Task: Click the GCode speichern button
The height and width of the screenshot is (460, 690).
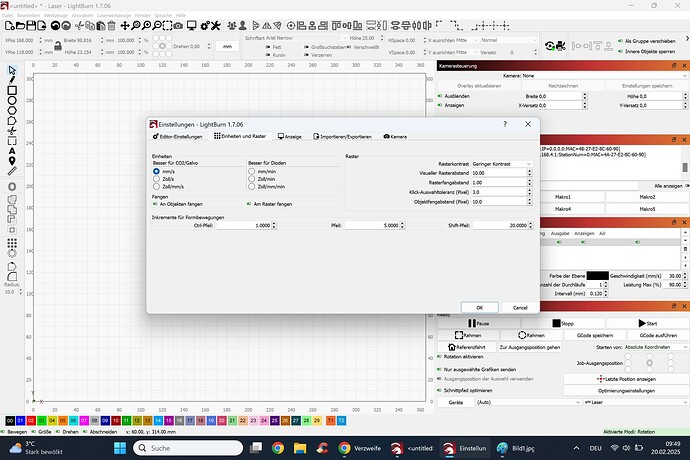Action: coord(595,335)
